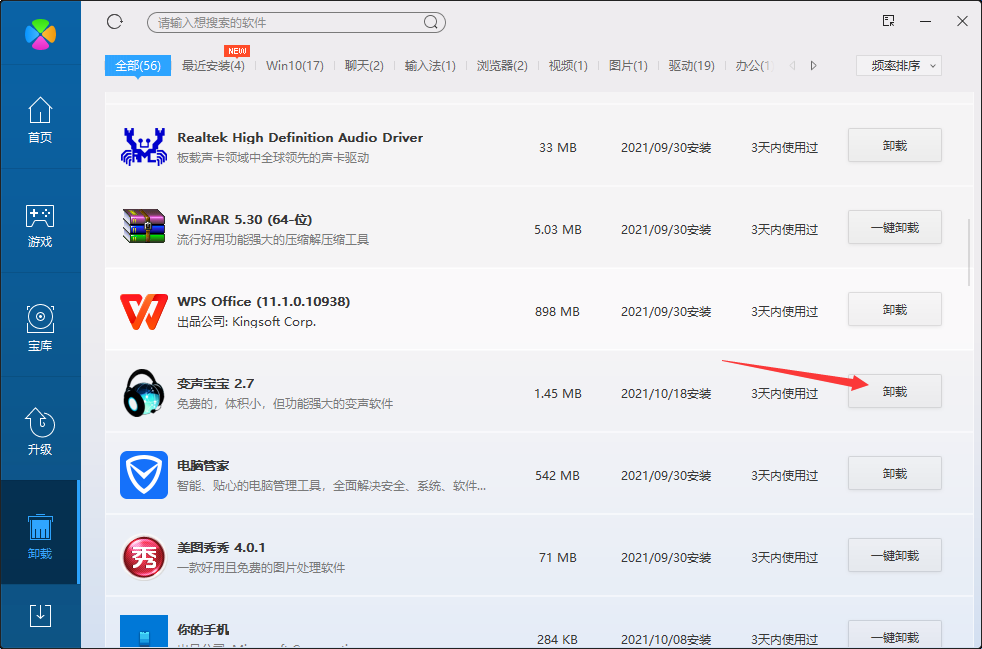This screenshot has width=982, height=649.
Task: Click the name Realtek High Definition Audio Driver
Action: click(x=300, y=138)
